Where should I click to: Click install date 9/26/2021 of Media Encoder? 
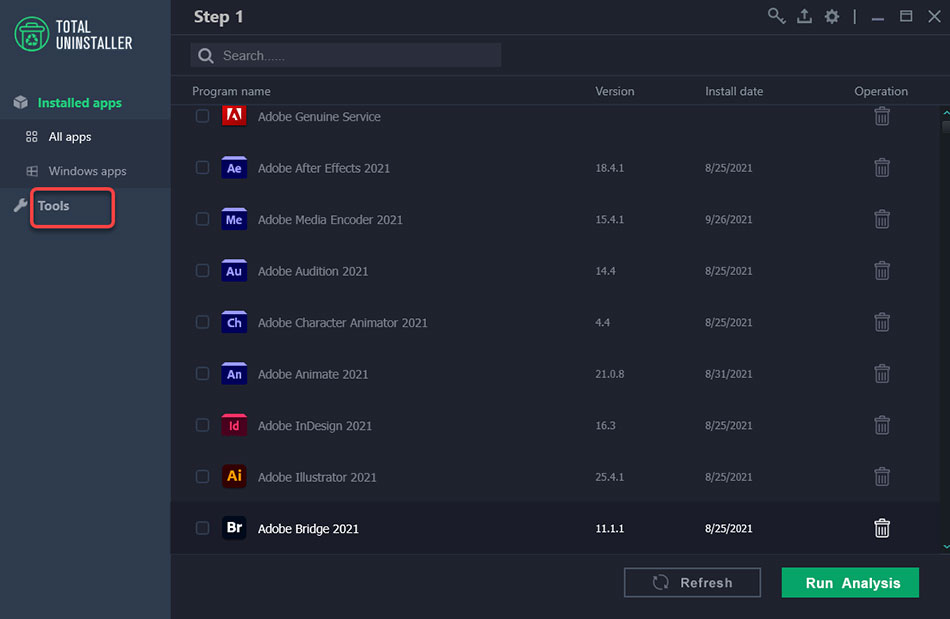tap(728, 219)
